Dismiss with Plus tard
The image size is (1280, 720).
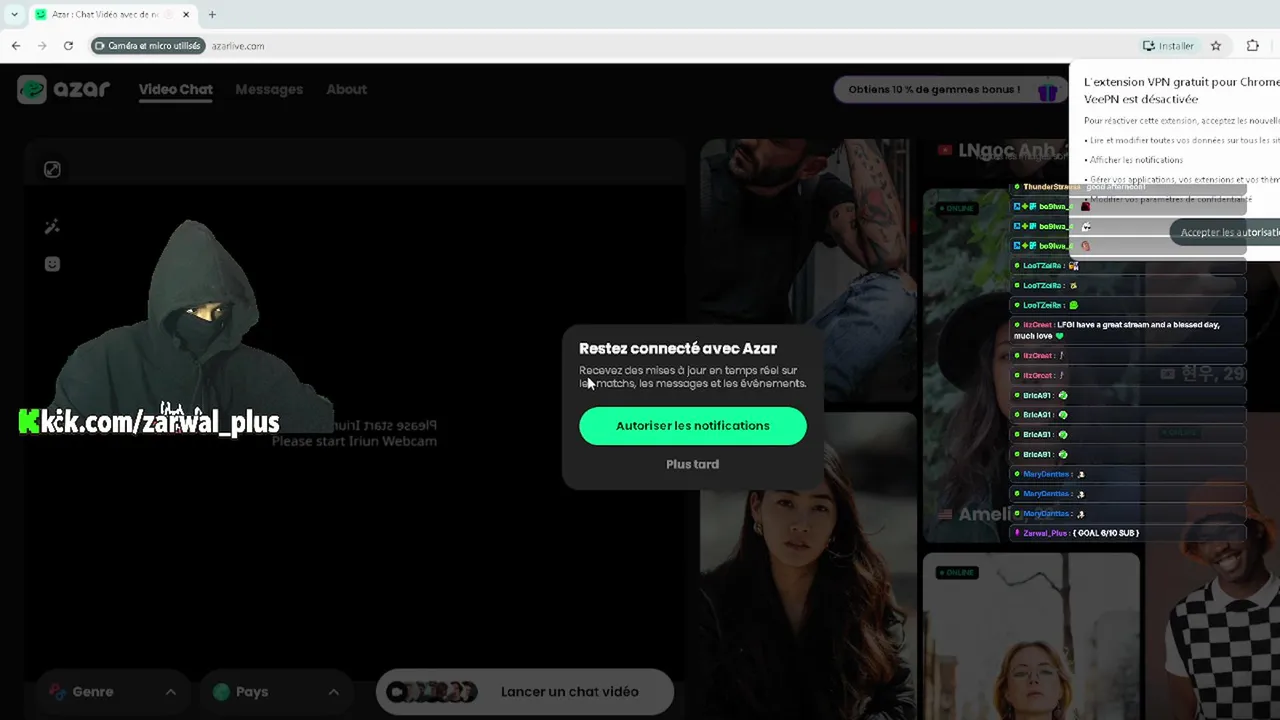click(x=693, y=464)
